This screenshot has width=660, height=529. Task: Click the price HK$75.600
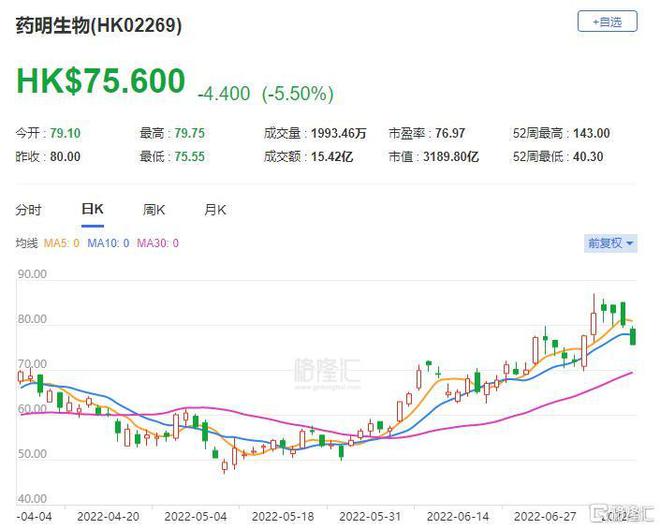(x=101, y=80)
